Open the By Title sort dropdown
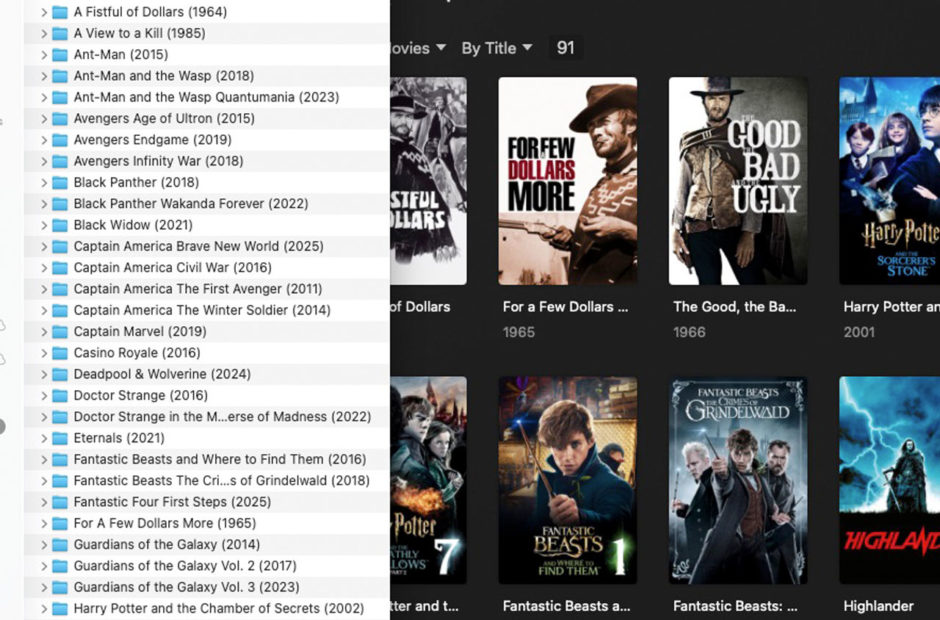Screen dimensions: 940x620 tap(496, 48)
